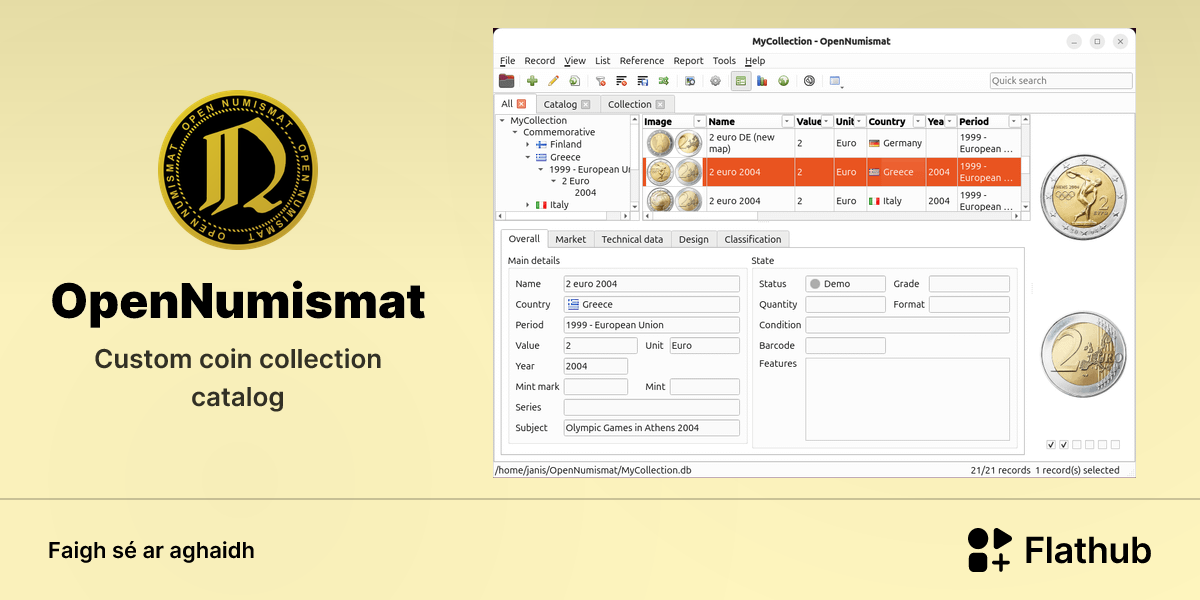Open the Report menu
Viewport: 1200px width, 600px height.
(x=688, y=61)
